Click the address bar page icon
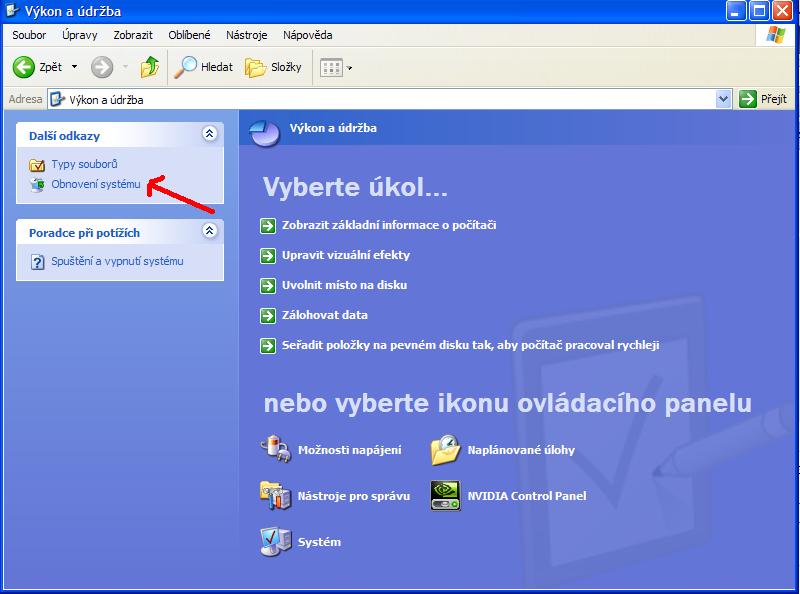Screen dimensions: 800x594 tap(58, 99)
